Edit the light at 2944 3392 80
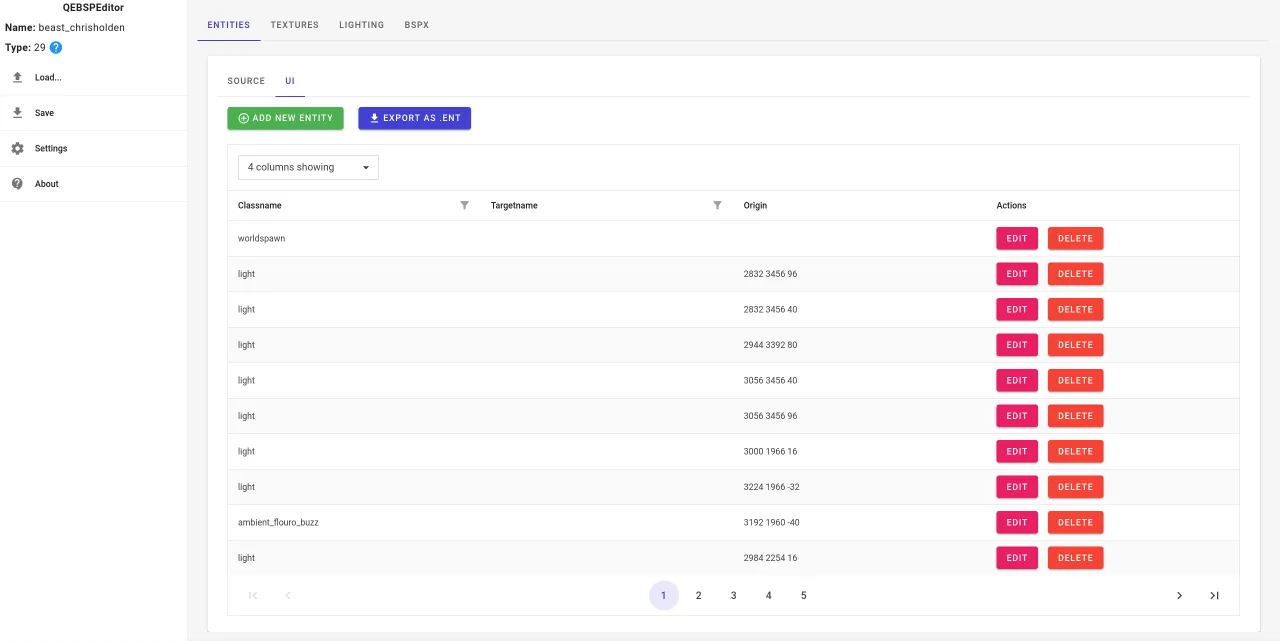The height and width of the screenshot is (641, 1280). click(x=1017, y=345)
